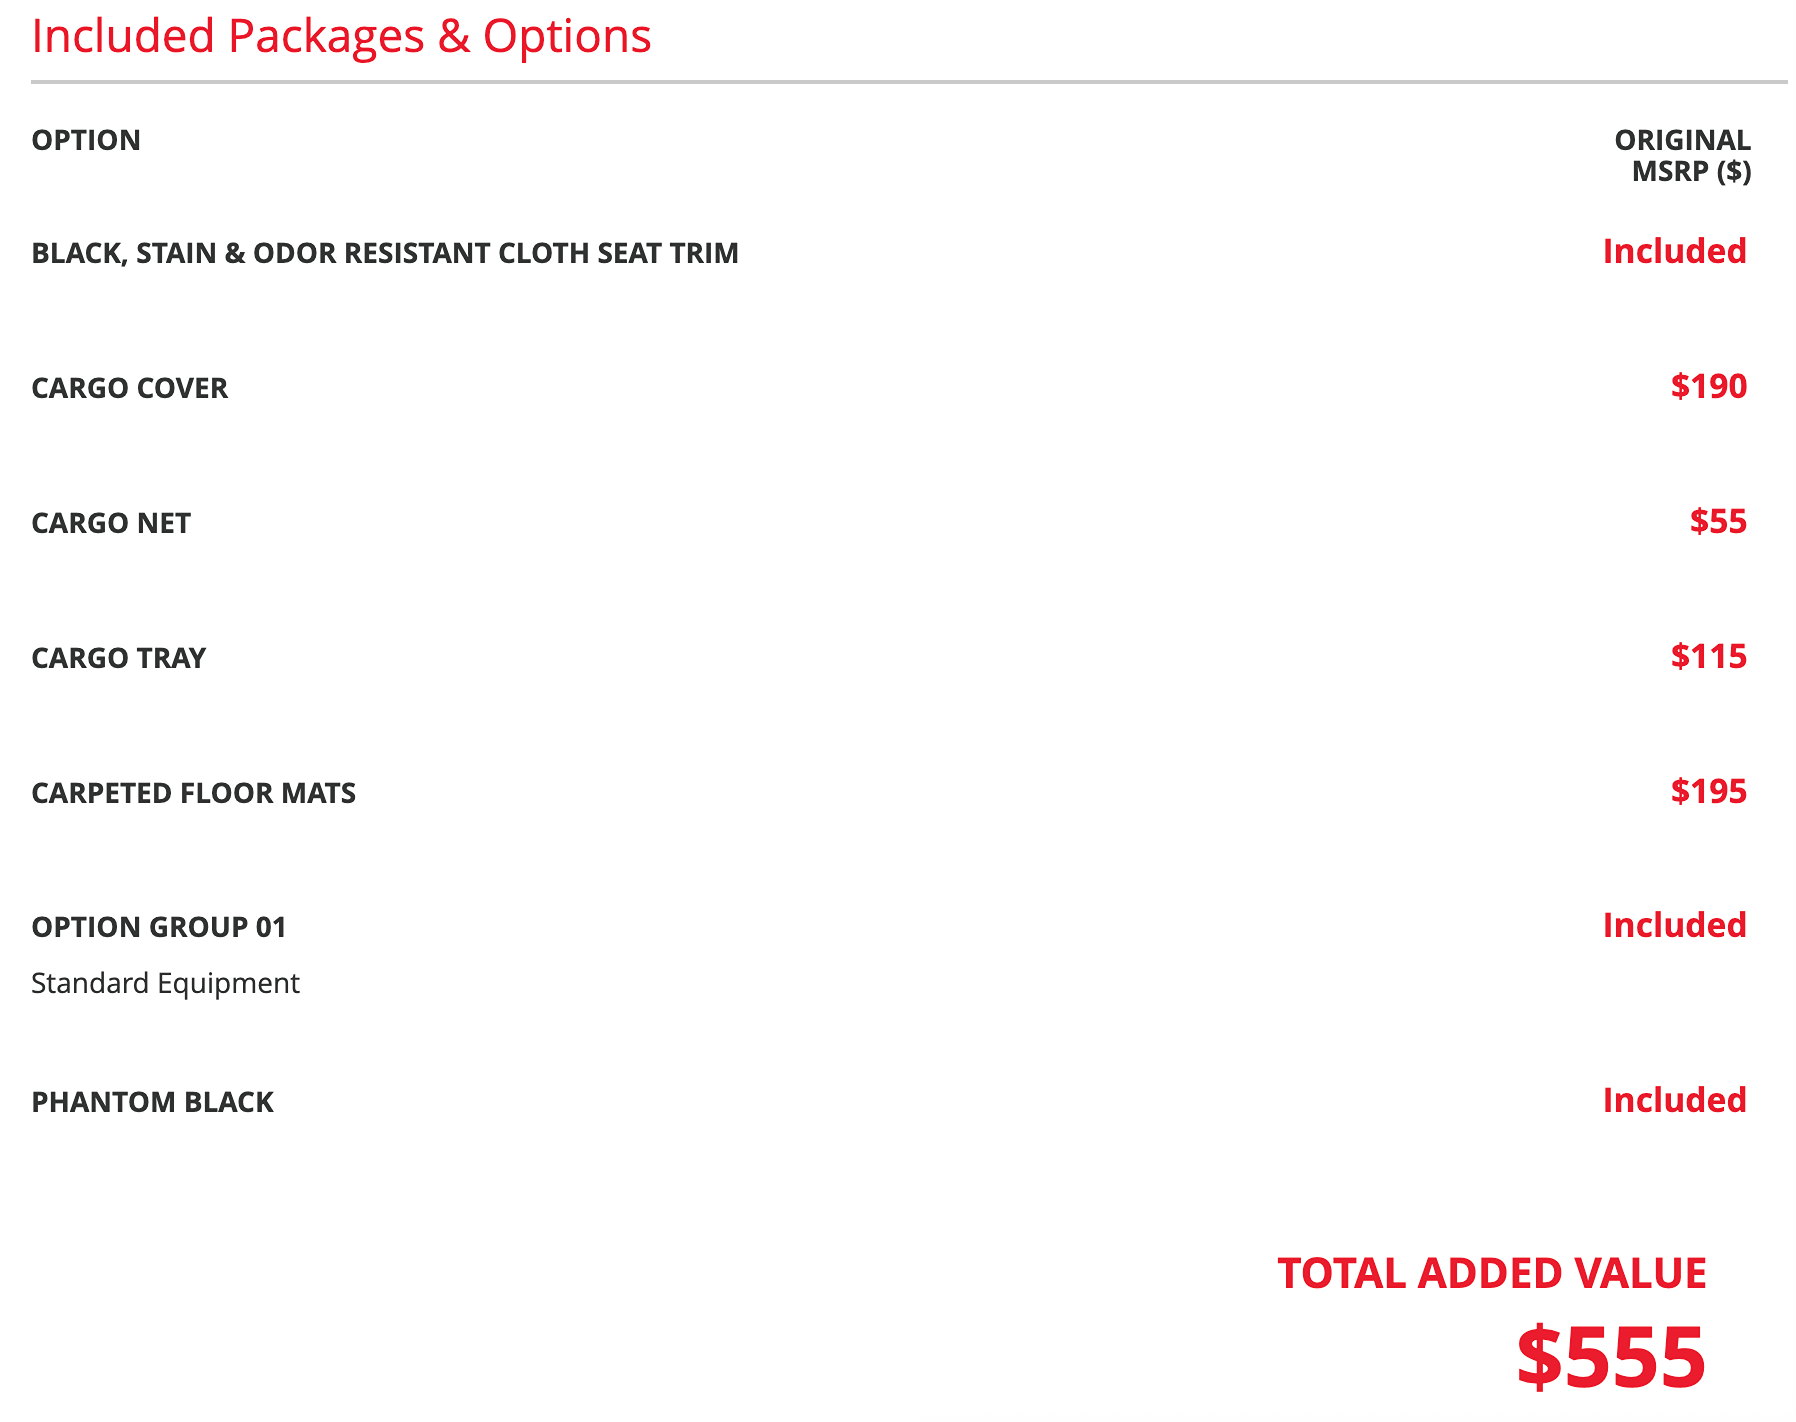1796x1422 pixels.
Task: Select the OPTION column header
Action: click(86, 140)
